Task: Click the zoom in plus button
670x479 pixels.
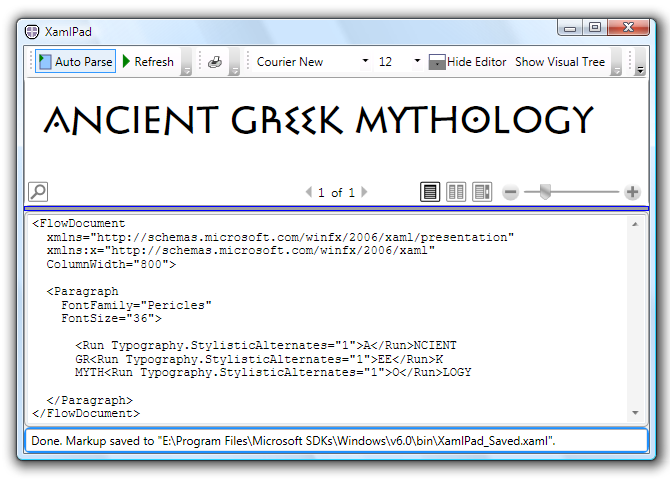Action: tap(632, 192)
